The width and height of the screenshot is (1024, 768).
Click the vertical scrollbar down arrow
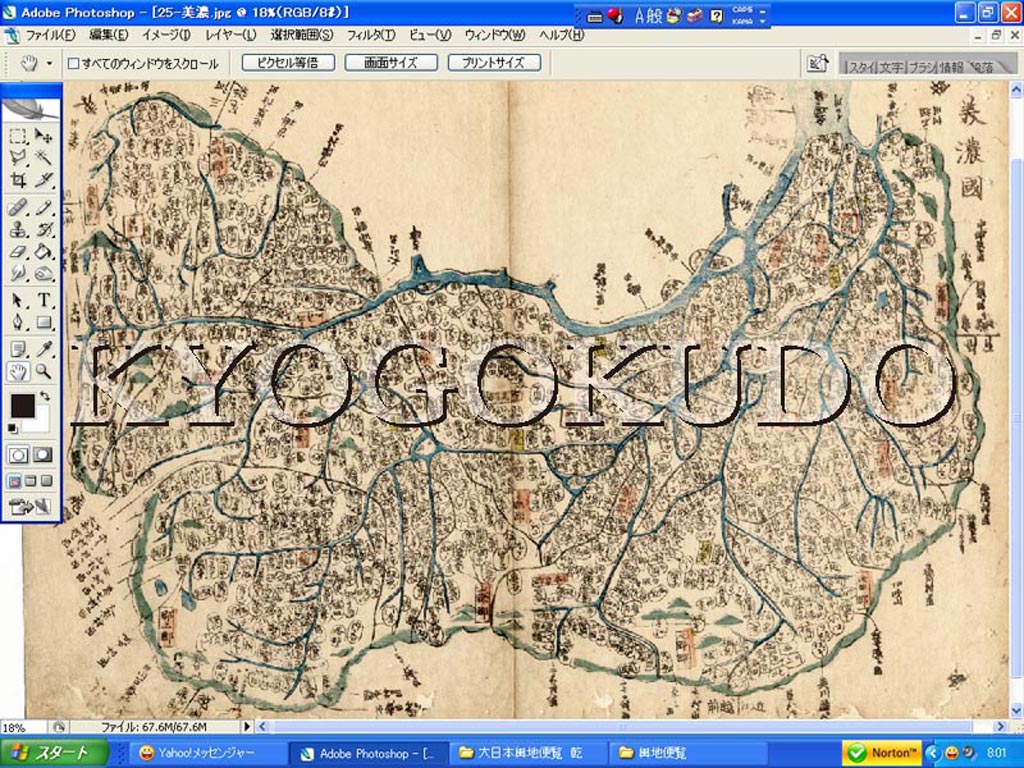point(1017,711)
